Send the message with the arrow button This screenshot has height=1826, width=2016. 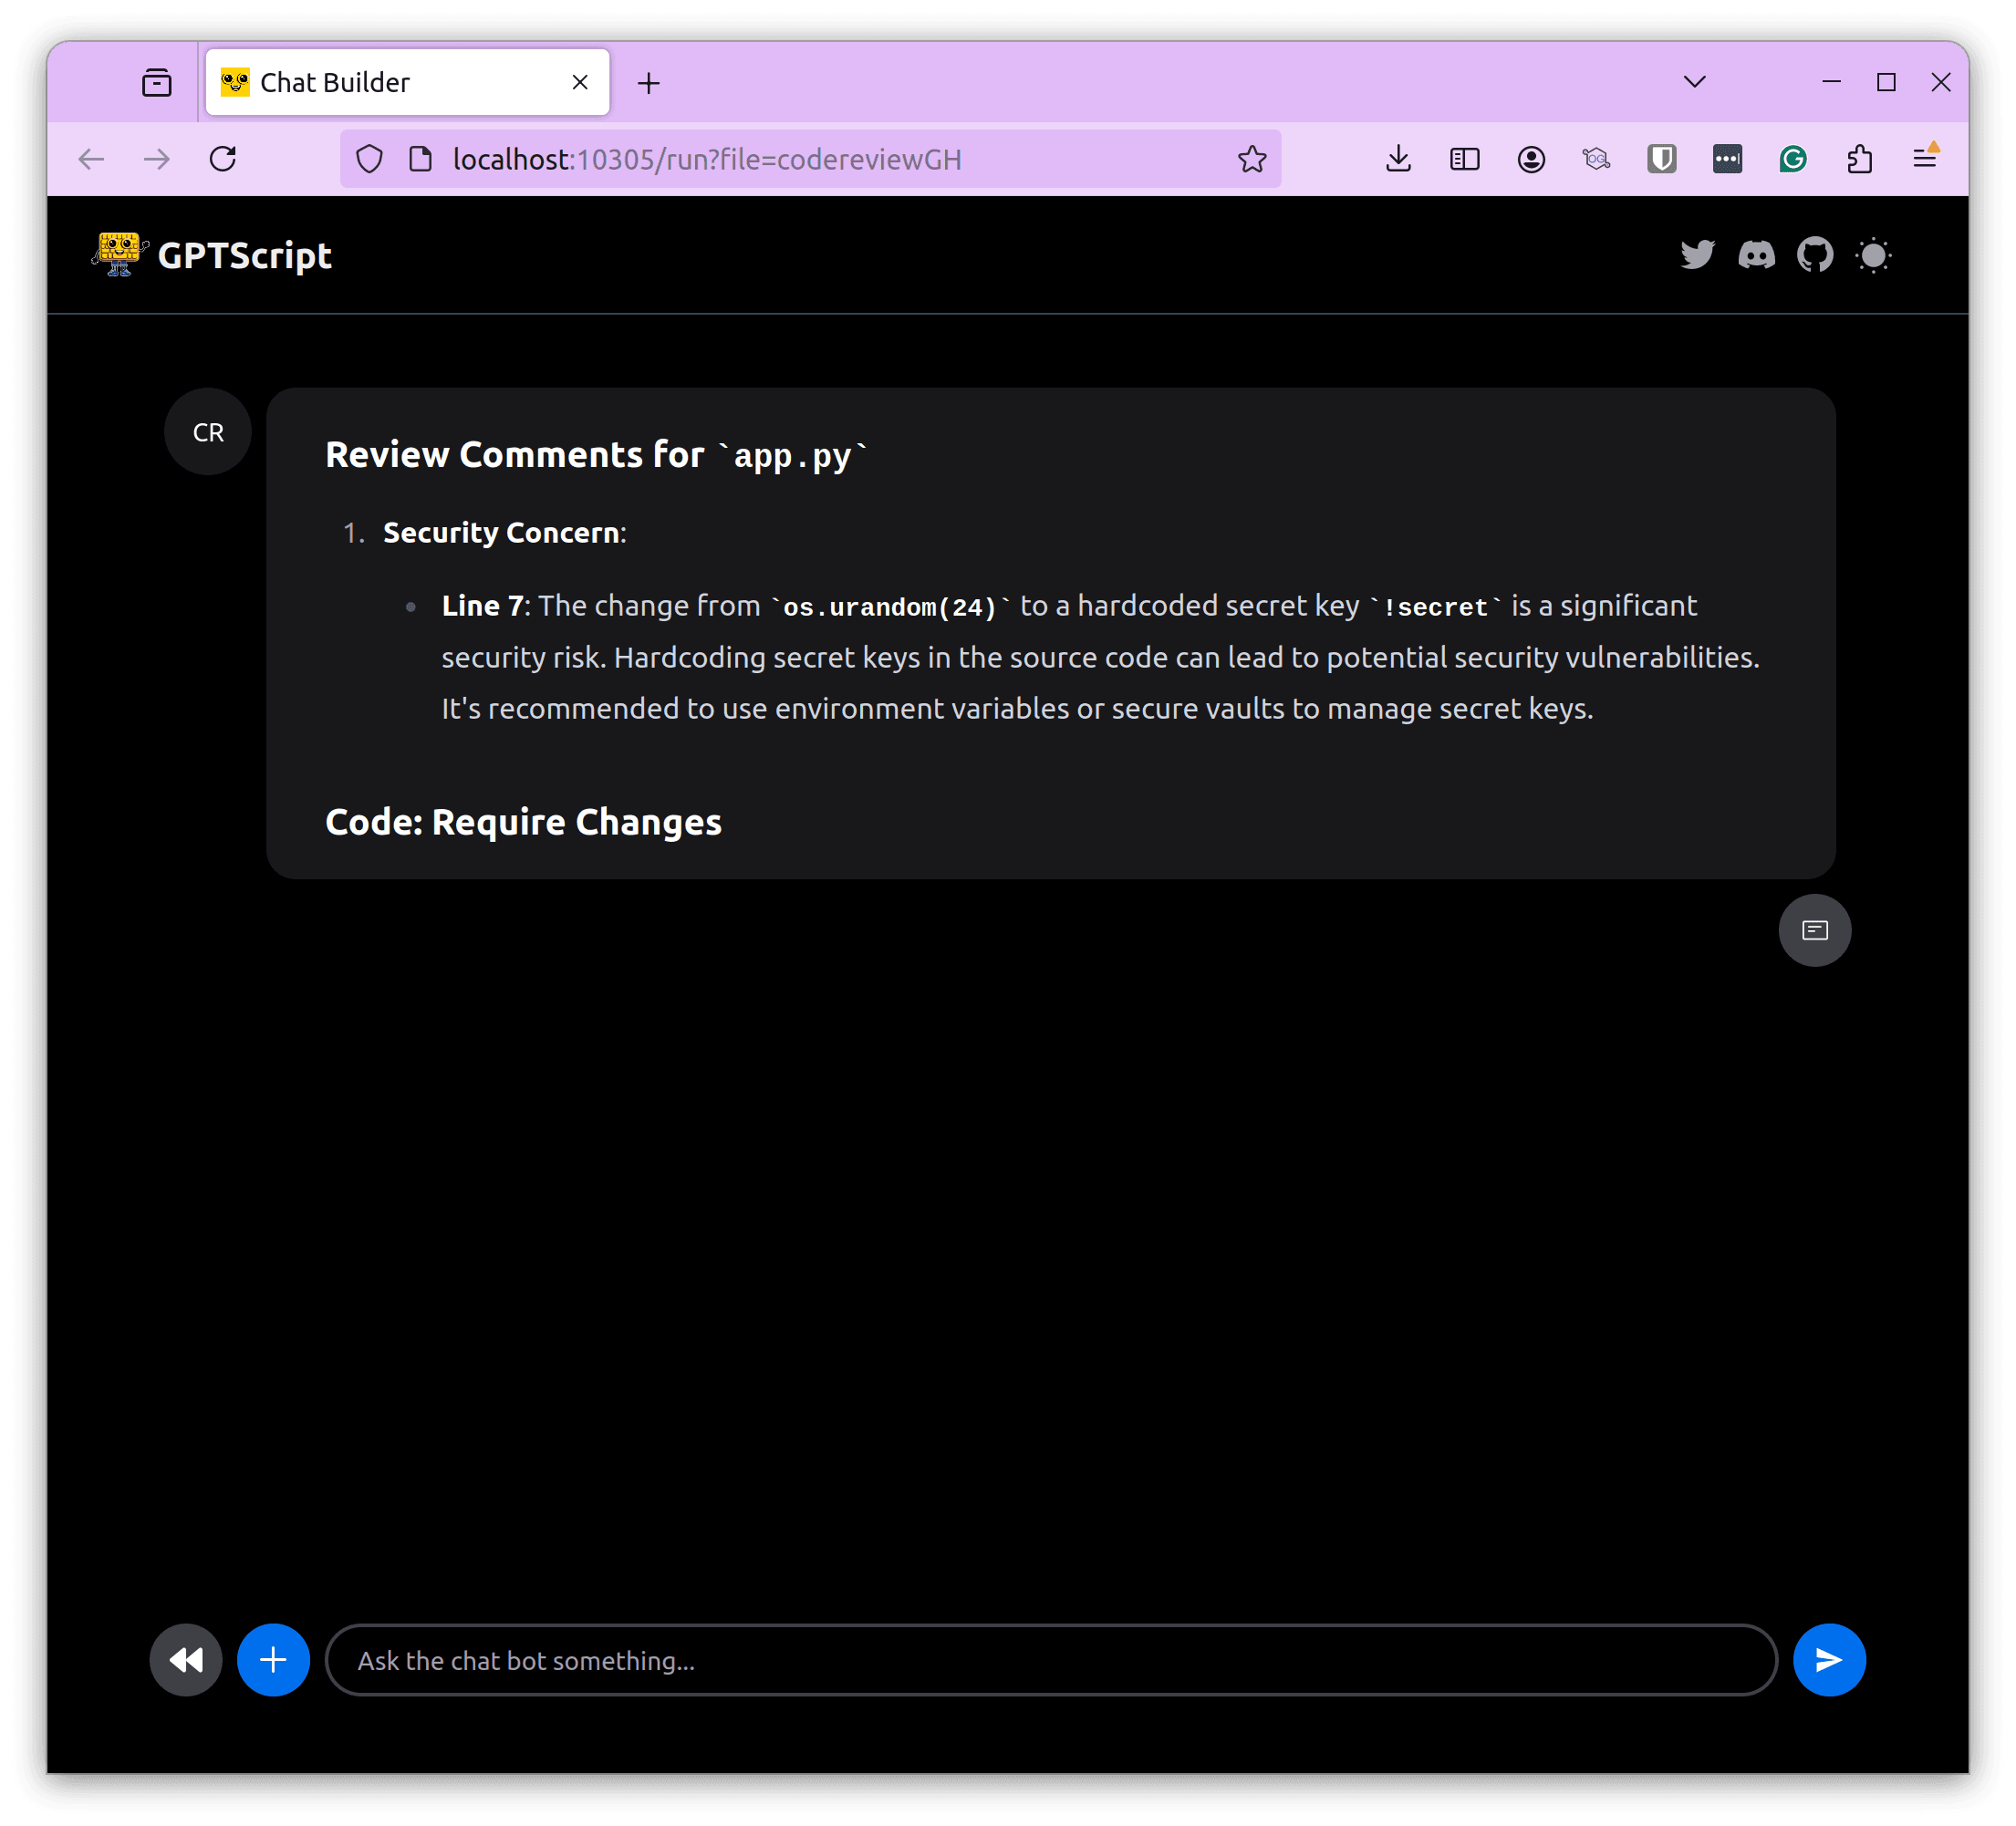tap(1829, 1660)
